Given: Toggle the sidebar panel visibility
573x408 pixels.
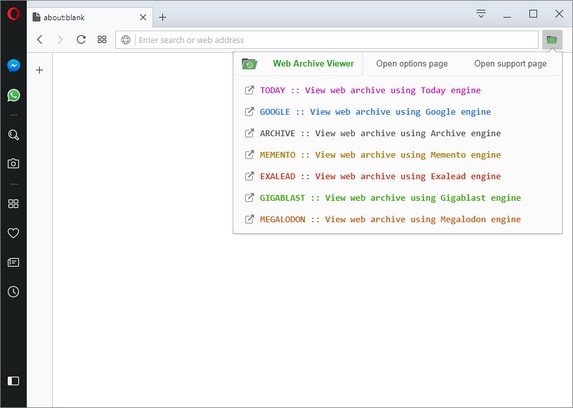Looking at the screenshot, I should pyautogui.click(x=14, y=381).
